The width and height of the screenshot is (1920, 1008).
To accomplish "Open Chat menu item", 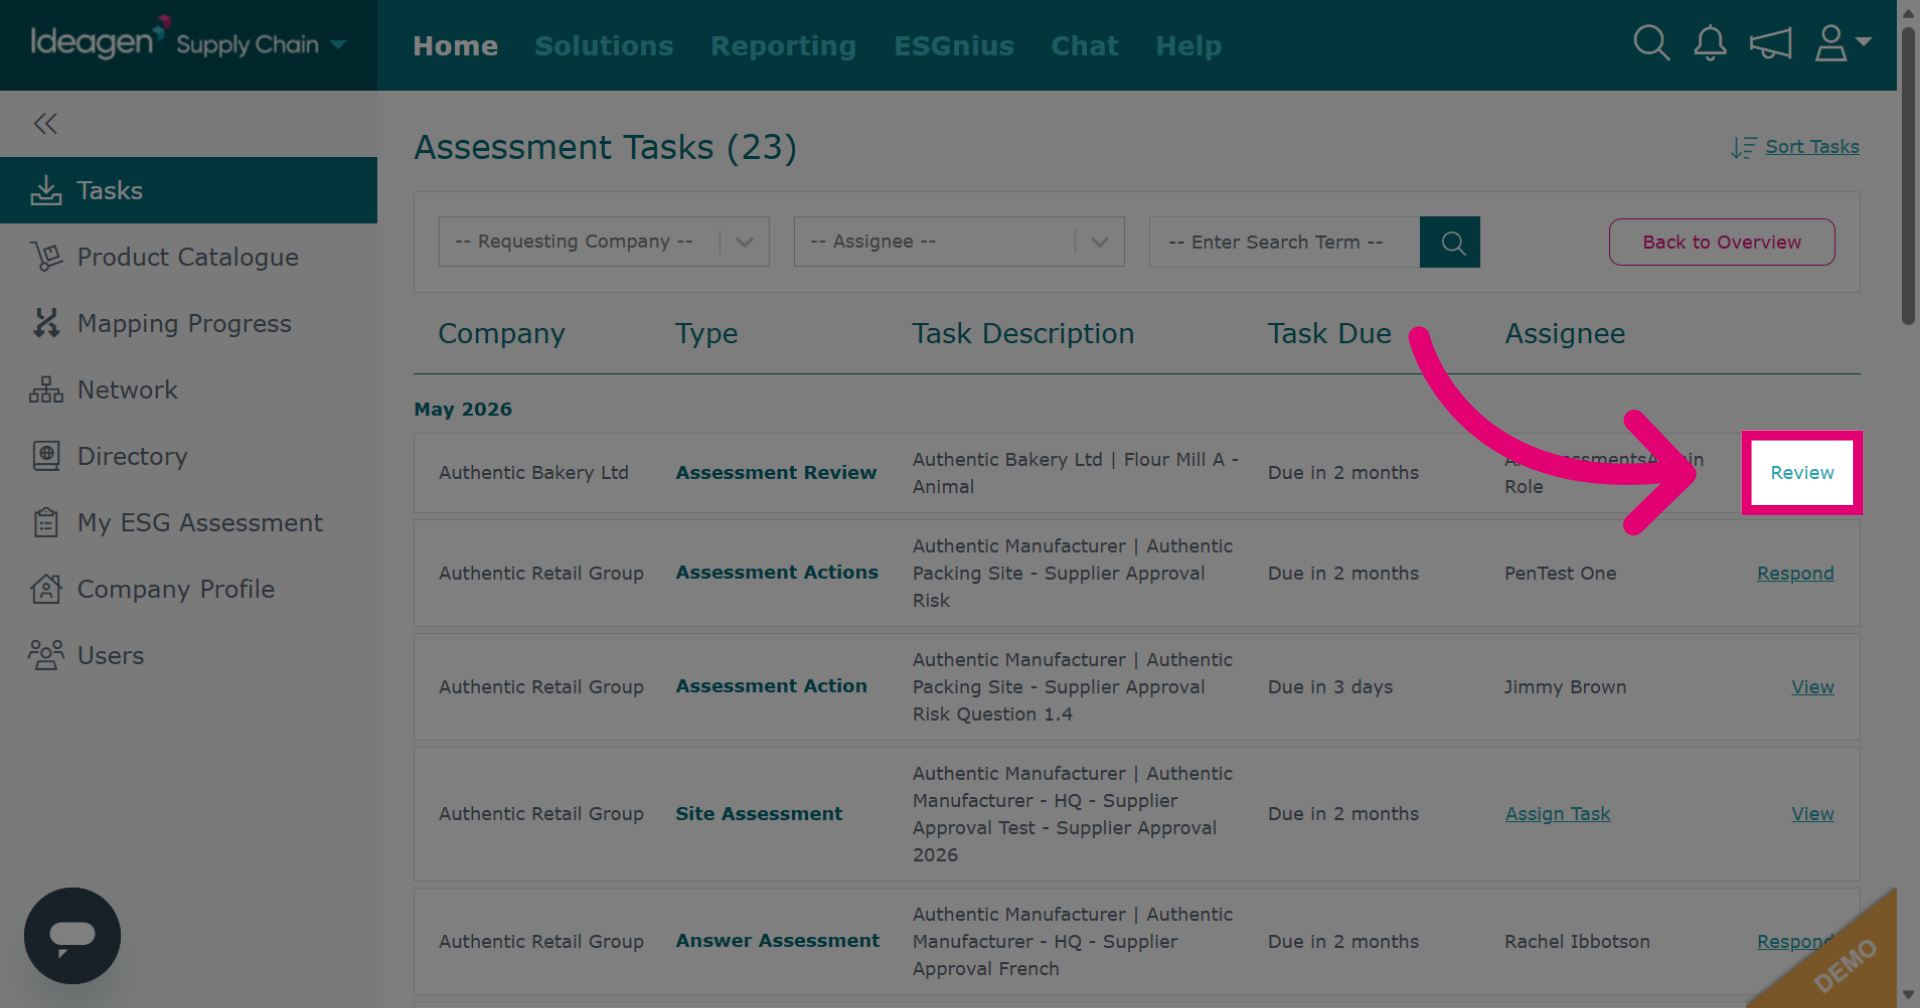I will click(1084, 46).
